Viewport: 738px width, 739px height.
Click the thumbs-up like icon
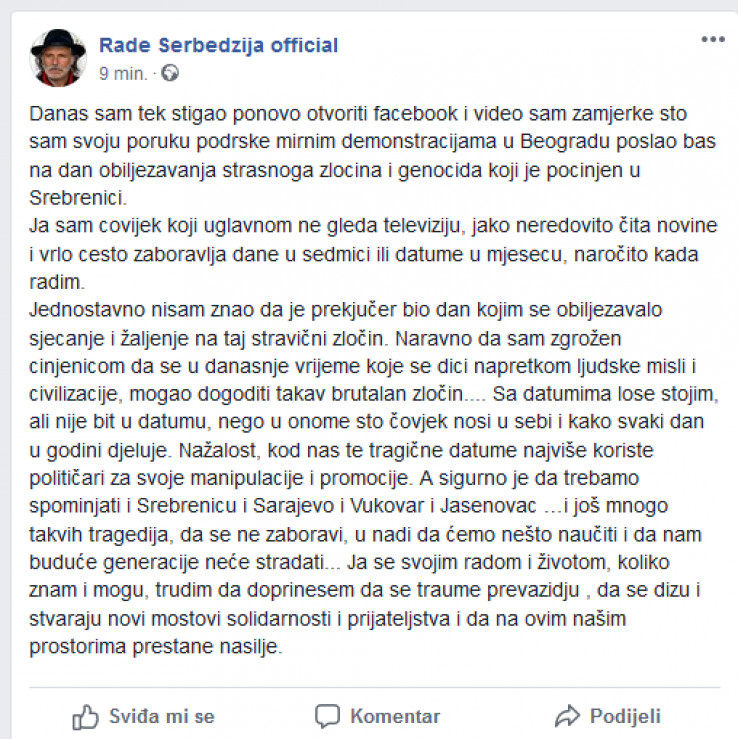(x=85, y=716)
